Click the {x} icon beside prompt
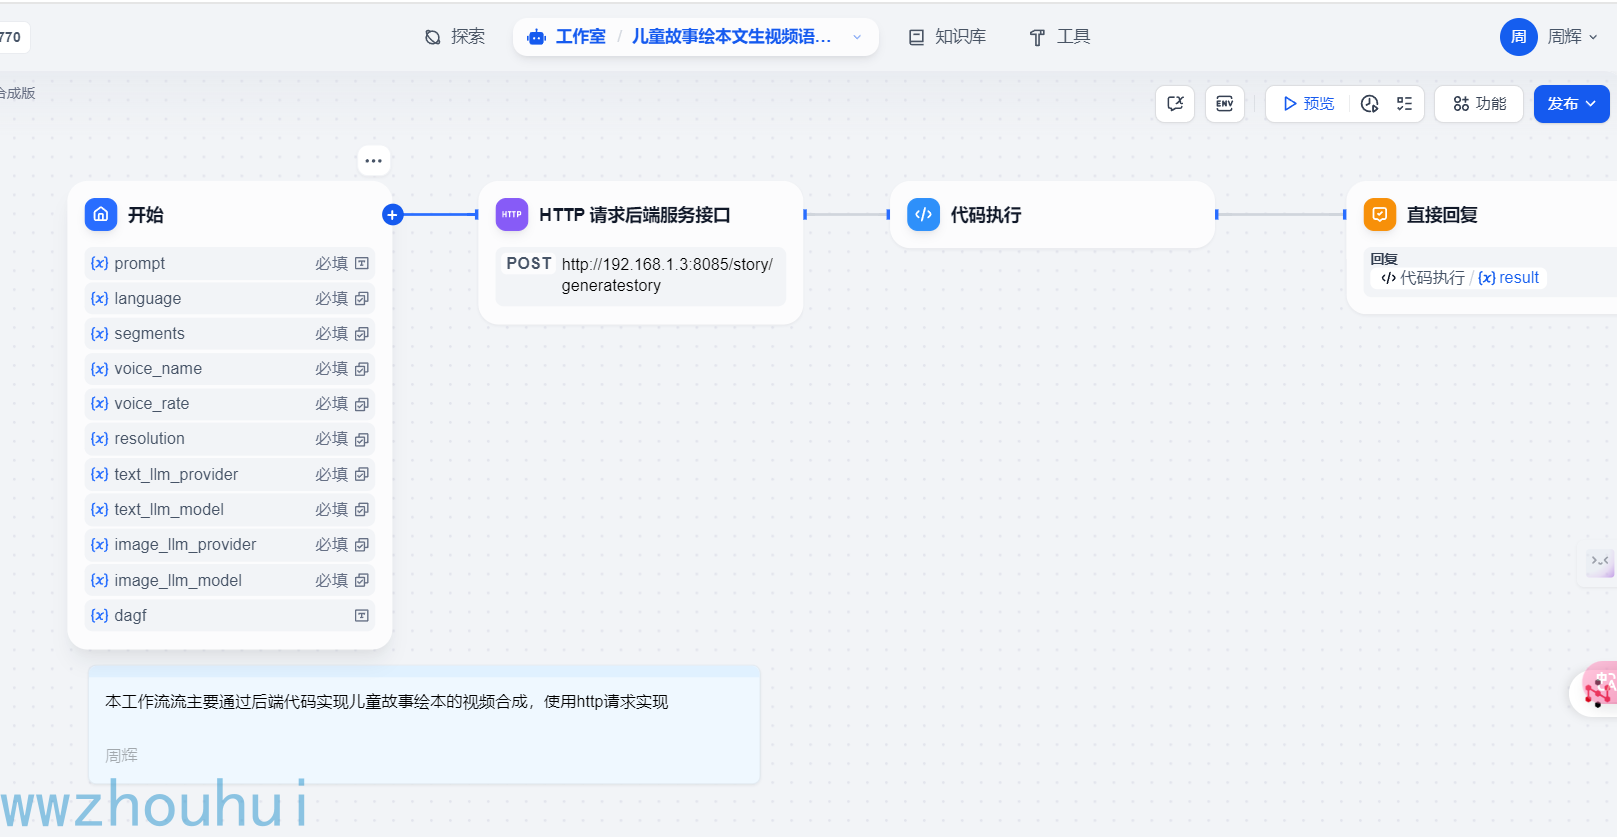 [99, 264]
